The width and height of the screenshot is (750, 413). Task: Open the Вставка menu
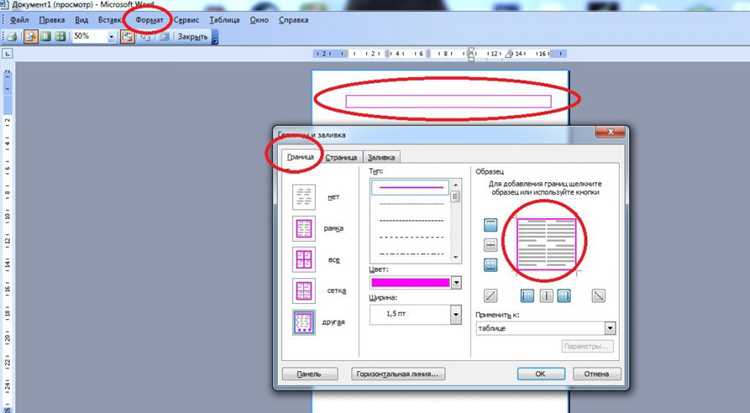(x=110, y=20)
